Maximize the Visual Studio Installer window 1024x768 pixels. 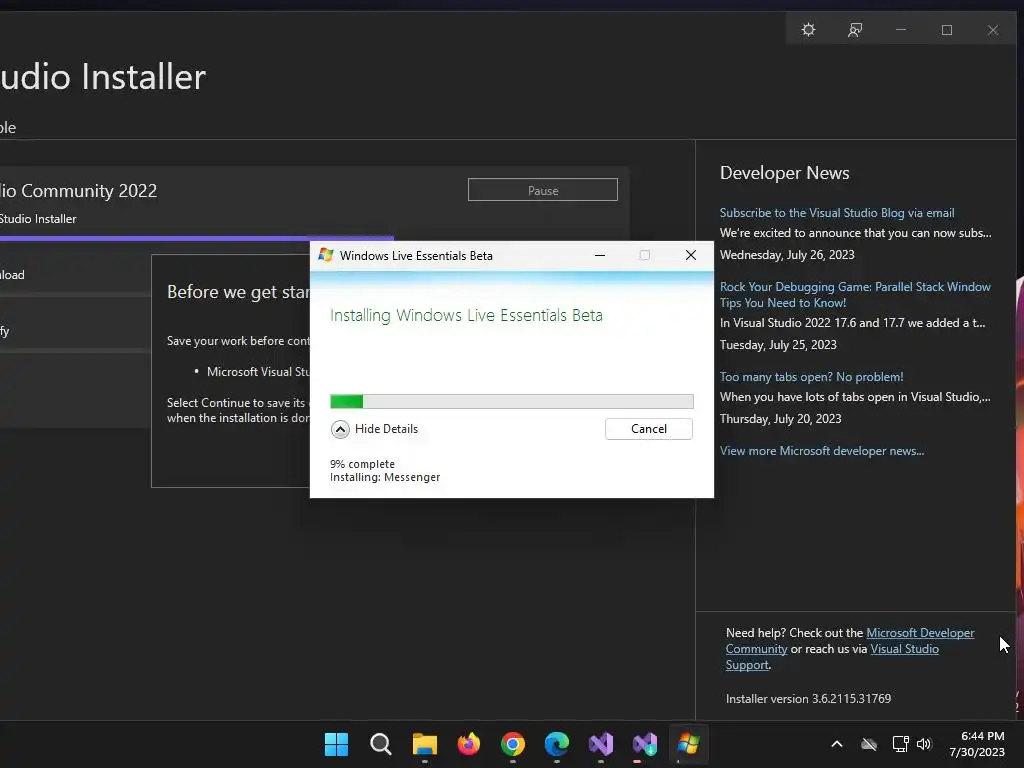[947, 30]
